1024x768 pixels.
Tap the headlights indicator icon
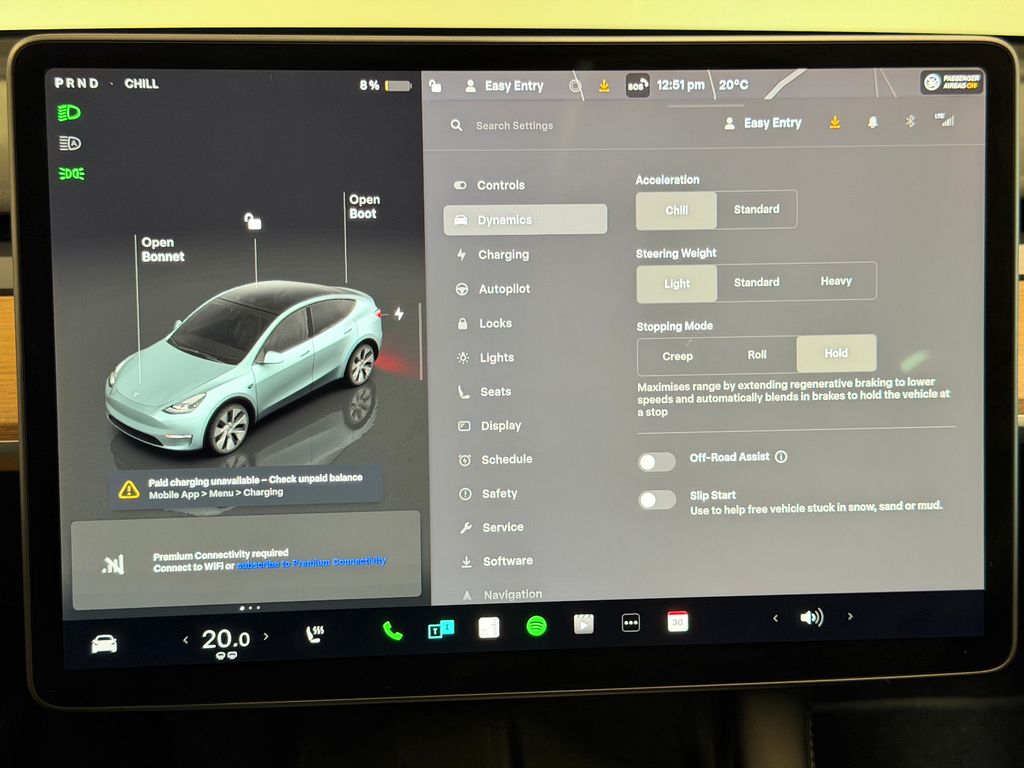point(69,113)
